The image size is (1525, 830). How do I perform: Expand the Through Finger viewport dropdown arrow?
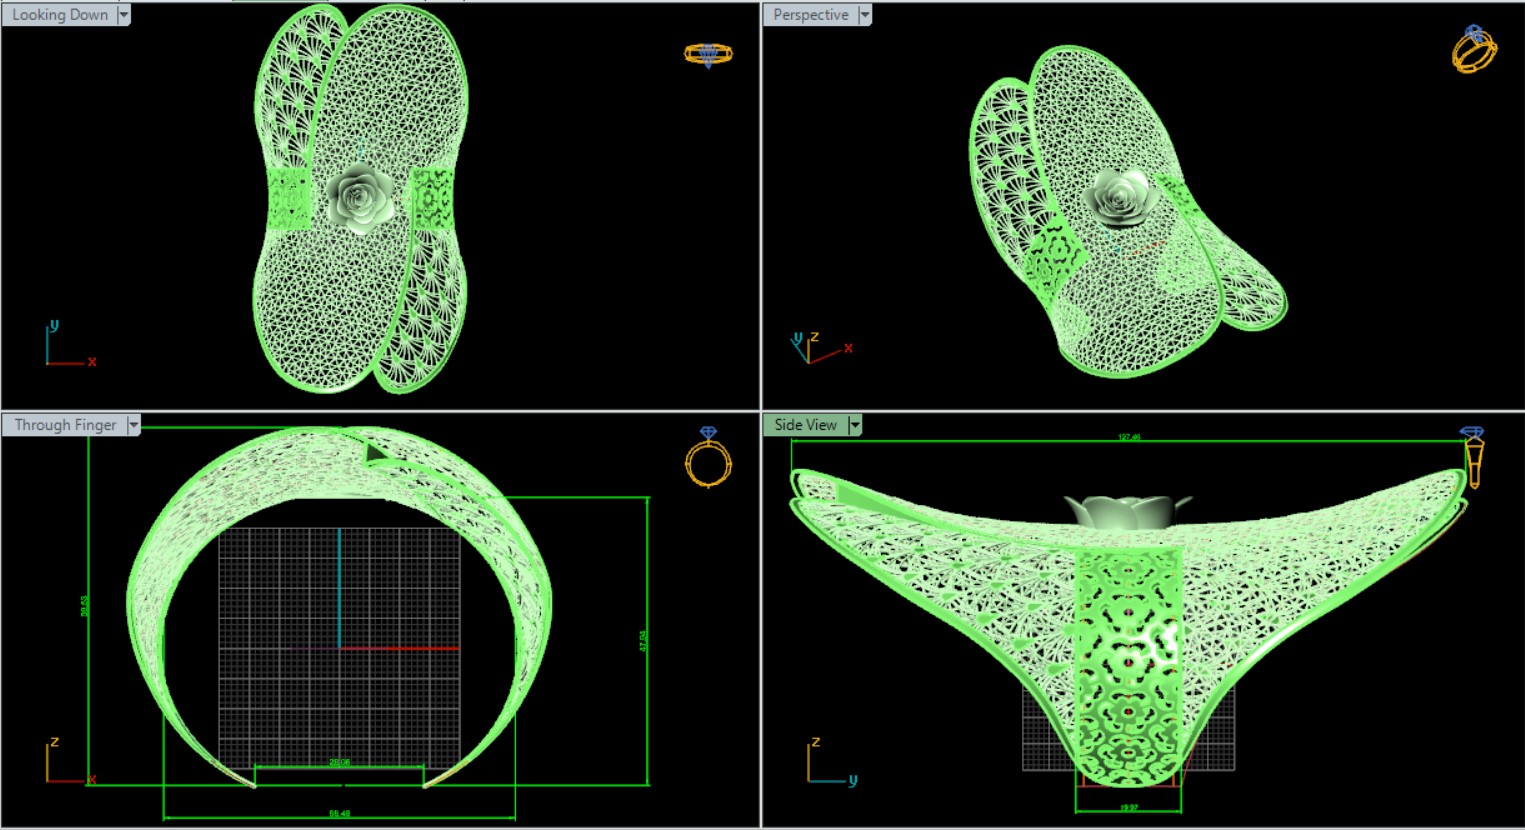(133, 425)
